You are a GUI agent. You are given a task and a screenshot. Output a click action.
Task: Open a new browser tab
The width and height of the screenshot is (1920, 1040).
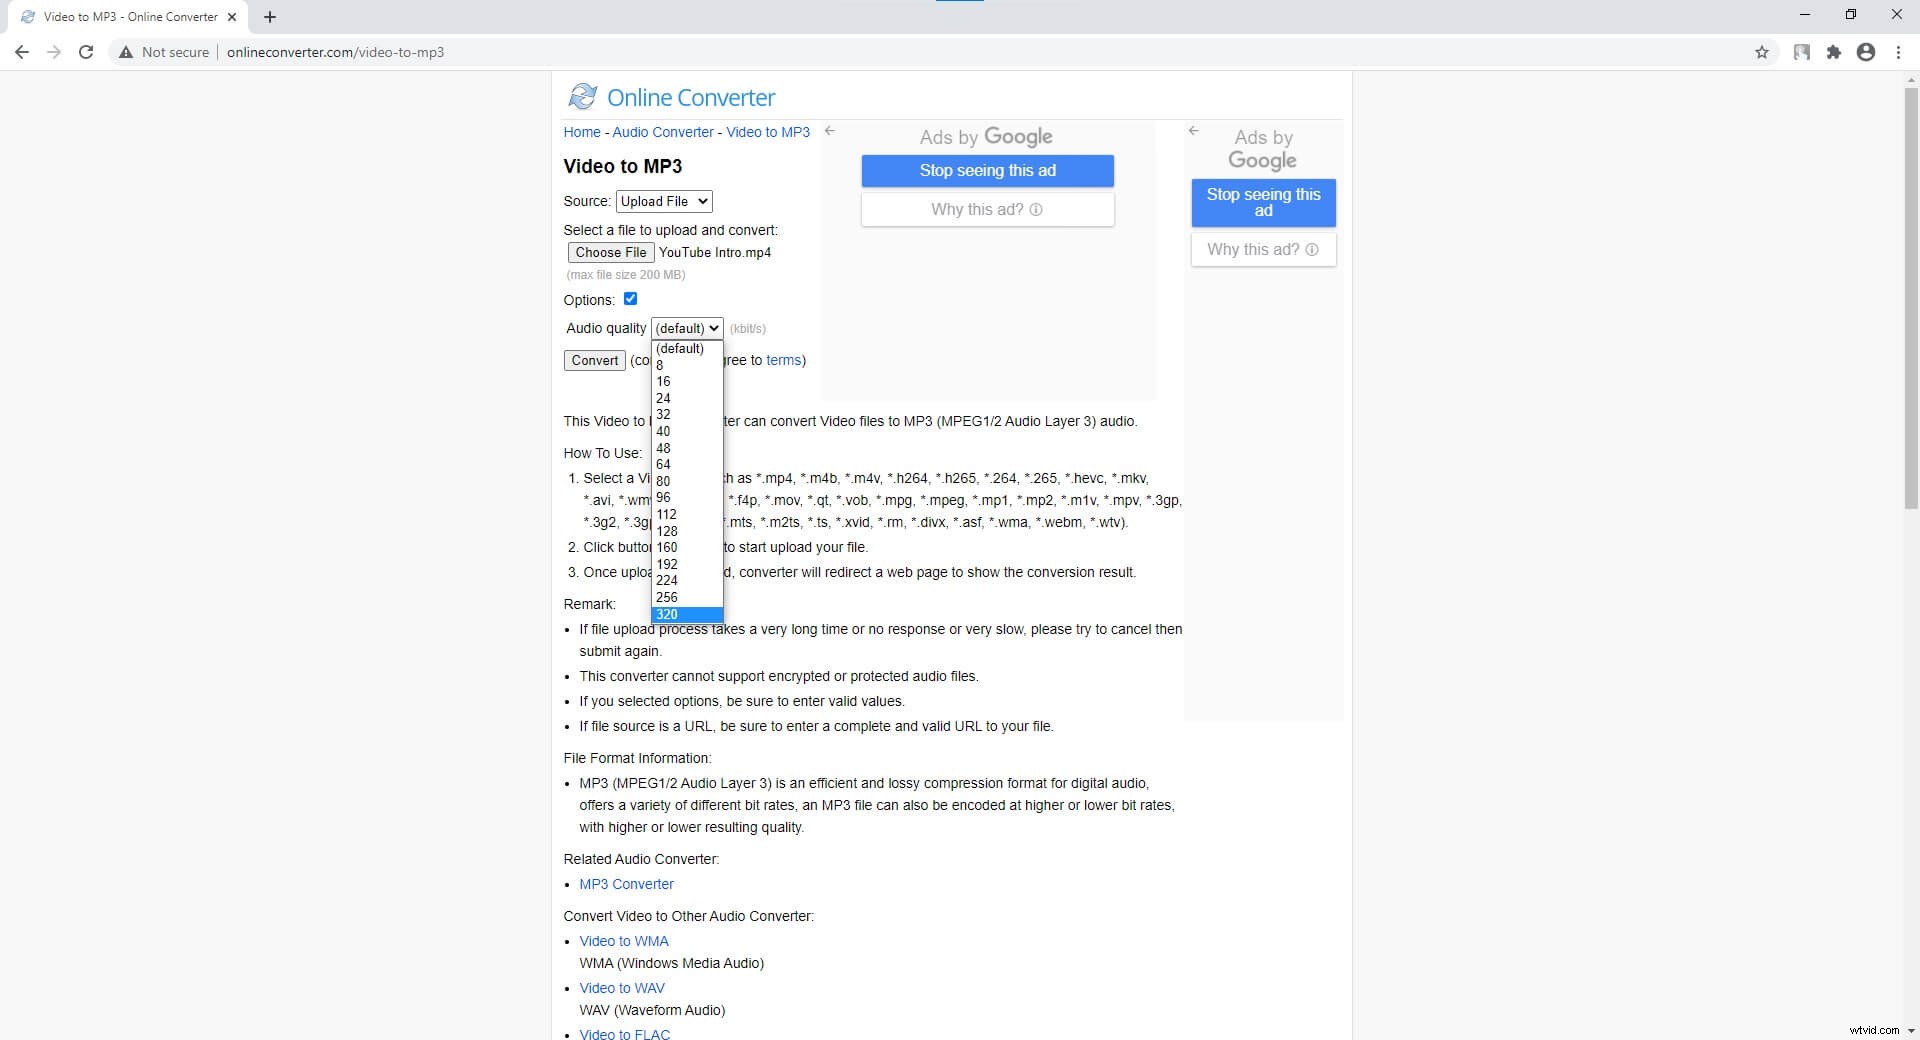[269, 17]
